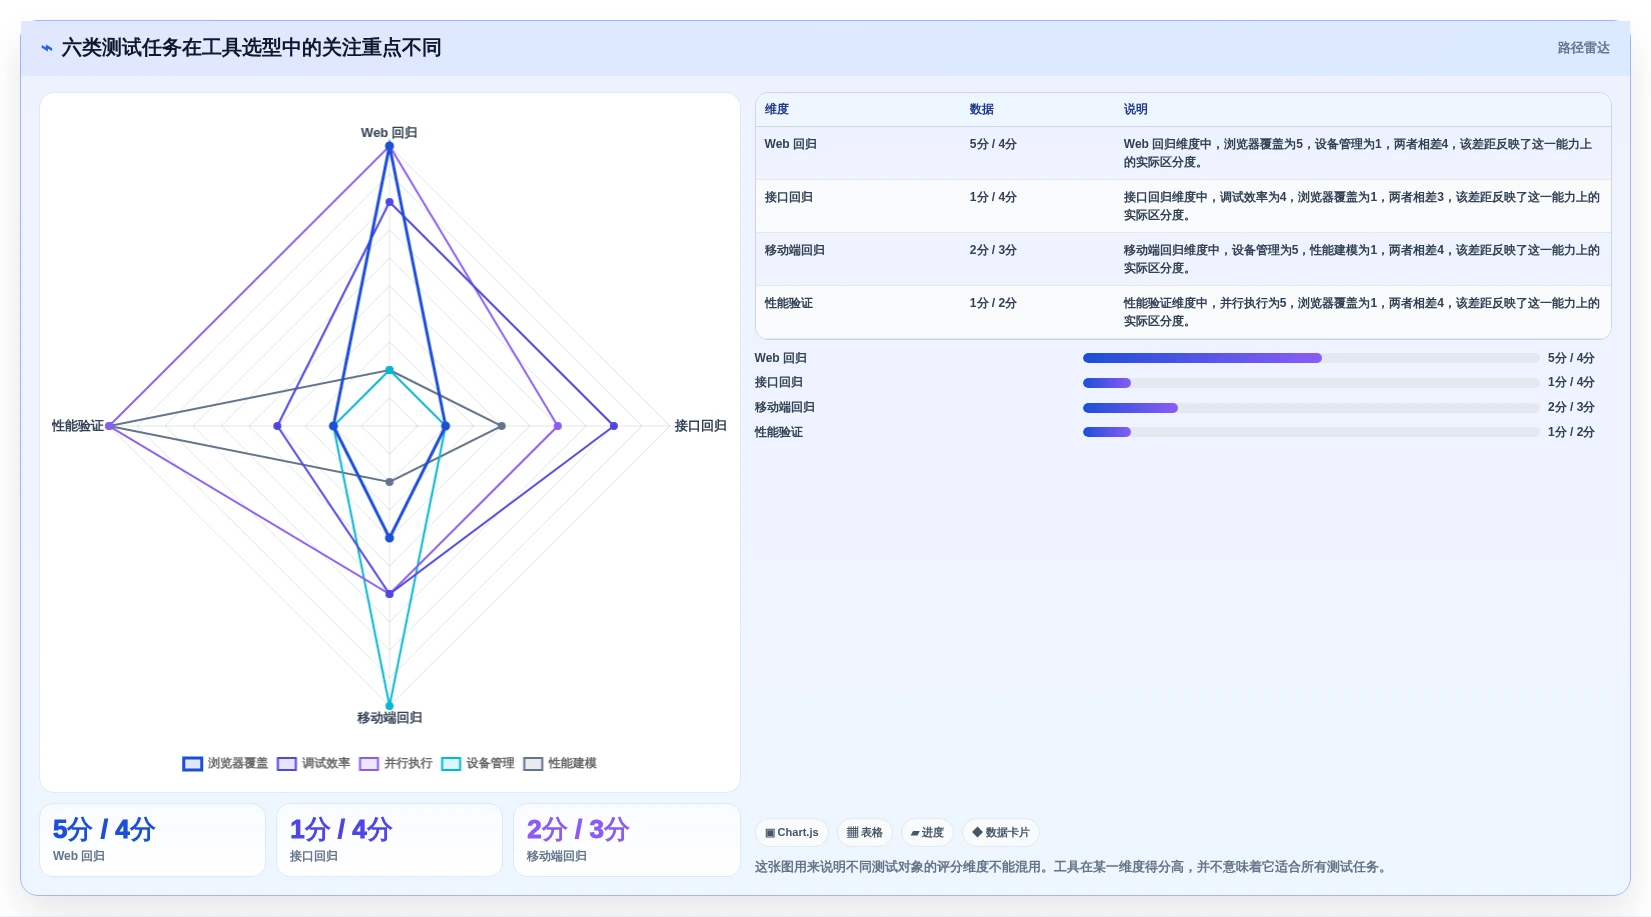Click the Web 回归 progress bar
The width and height of the screenshot is (1651, 917).
pyautogui.click(x=1311, y=358)
